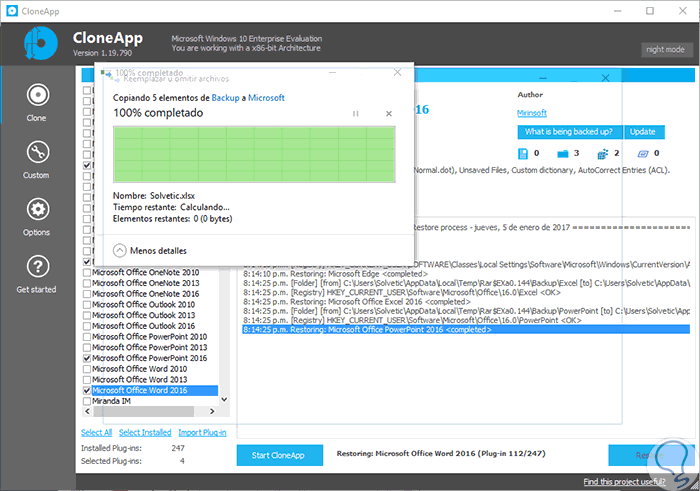Open the Options gear icon
The image size is (700, 491).
coord(38,209)
